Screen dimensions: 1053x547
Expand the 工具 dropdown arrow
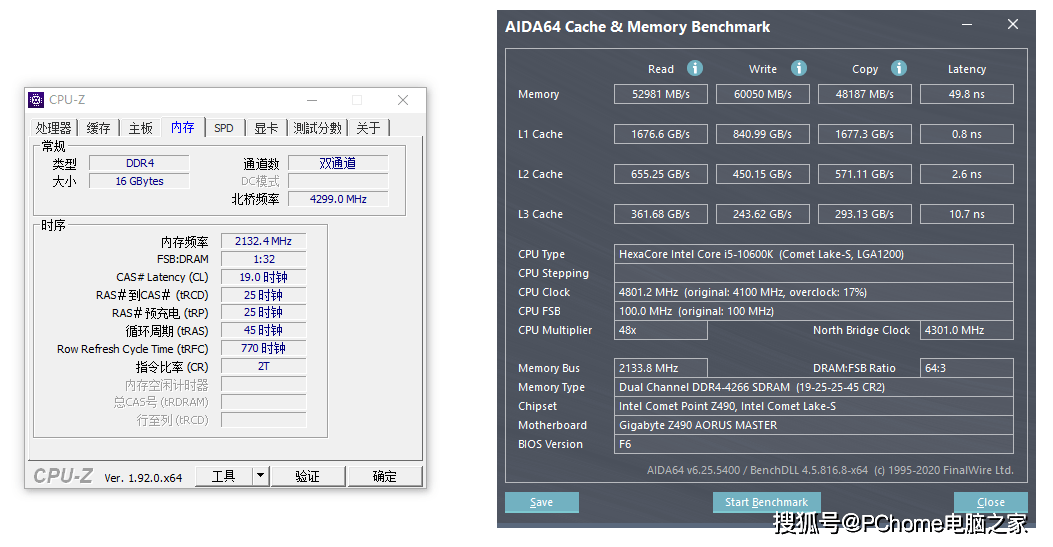tap(261, 477)
